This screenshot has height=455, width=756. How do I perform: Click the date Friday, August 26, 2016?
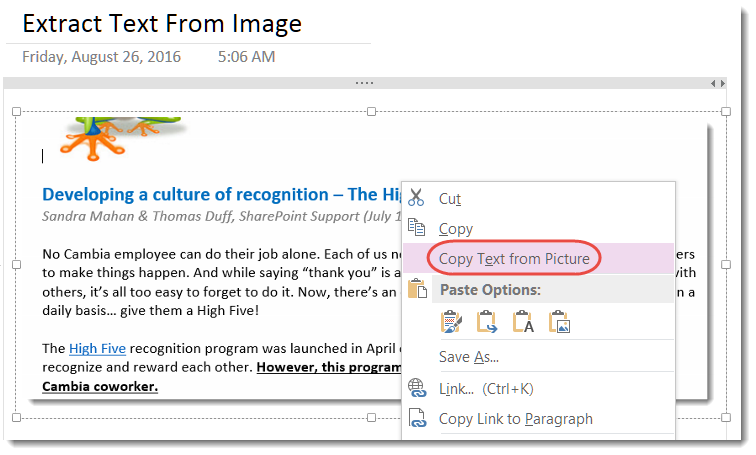tap(102, 57)
